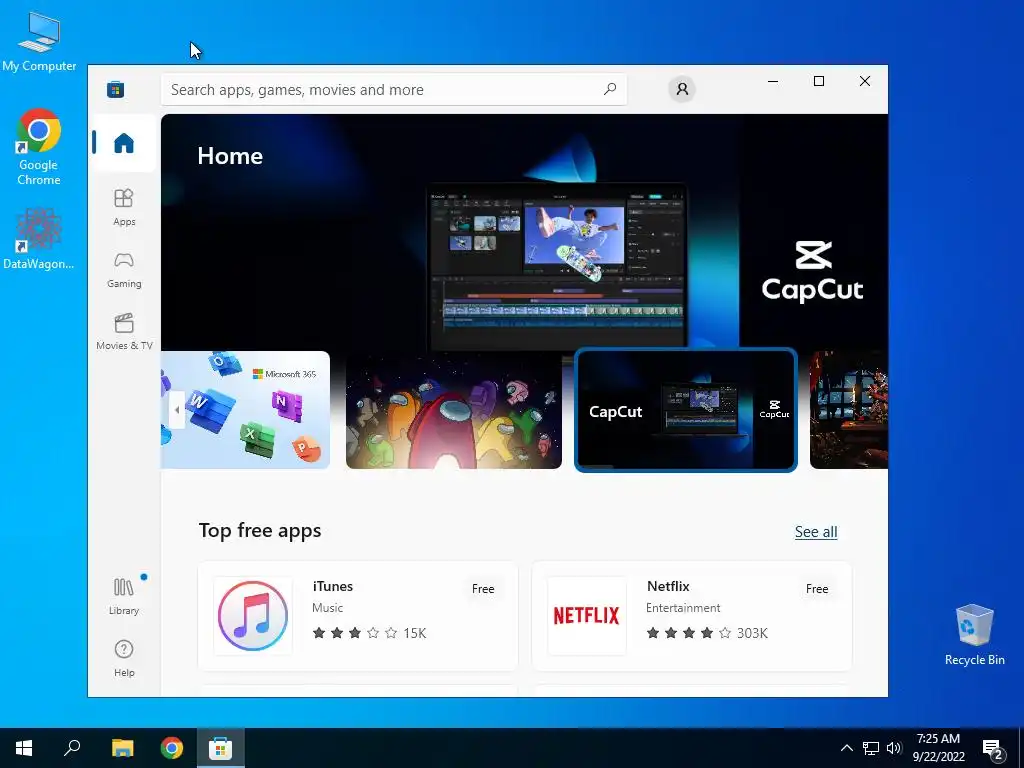The width and height of the screenshot is (1024, 768).
Task: Focus the Search apps, games, movies field
Action: (394, 89)
